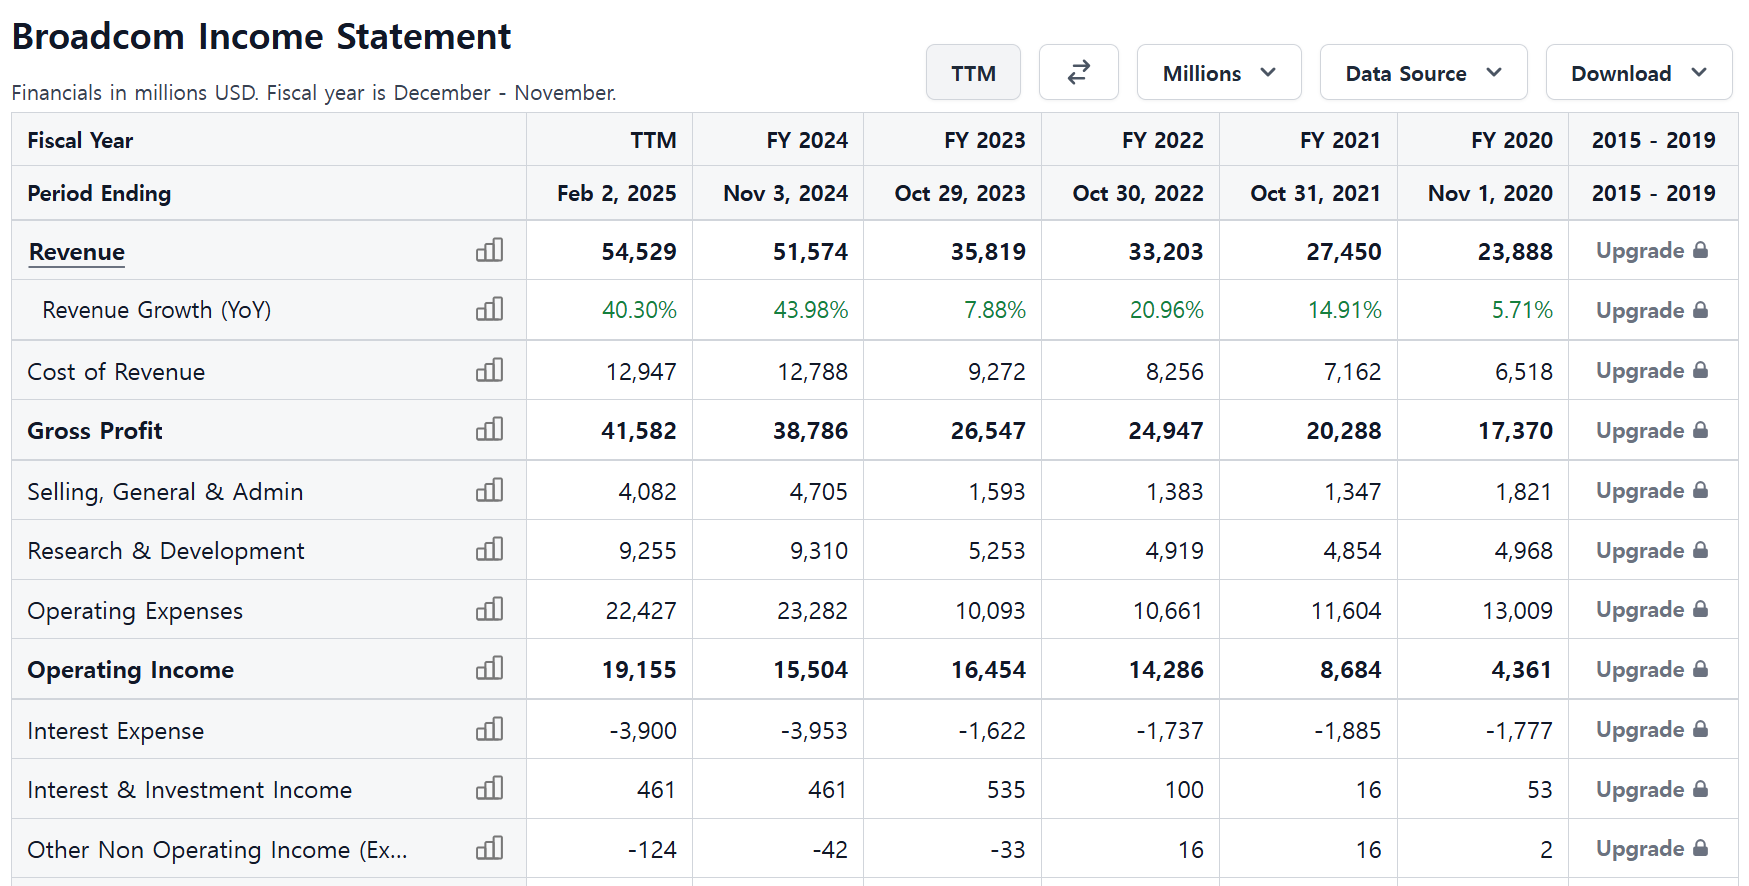This screenshot has width=1749, height=886.
Task: Follow the underlined Revenue link
Action: [x=77, y=252]
